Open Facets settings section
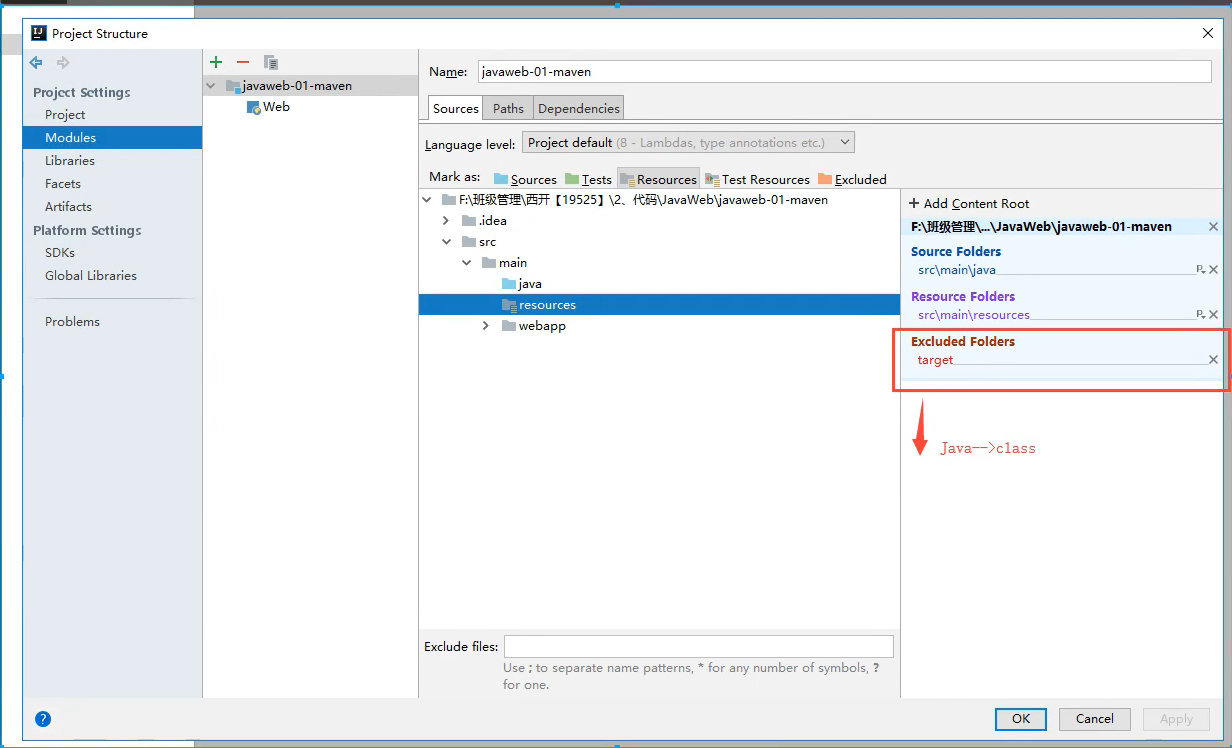 (x=63, y=184)
